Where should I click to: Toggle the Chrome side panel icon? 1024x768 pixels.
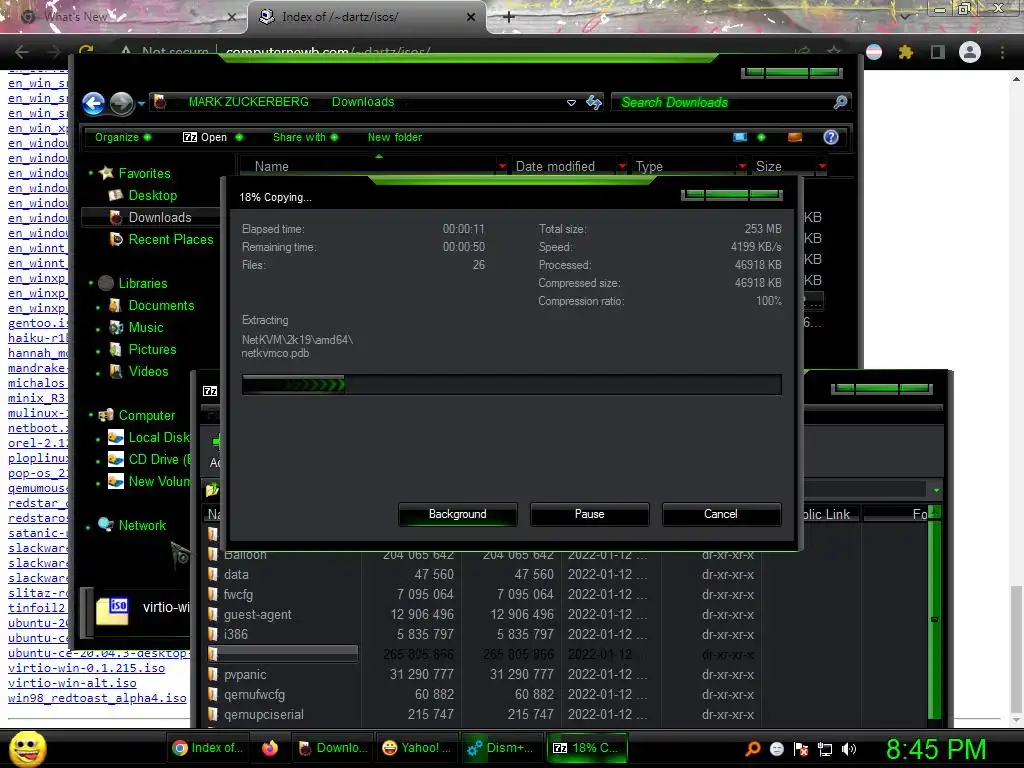pos(938,52)
